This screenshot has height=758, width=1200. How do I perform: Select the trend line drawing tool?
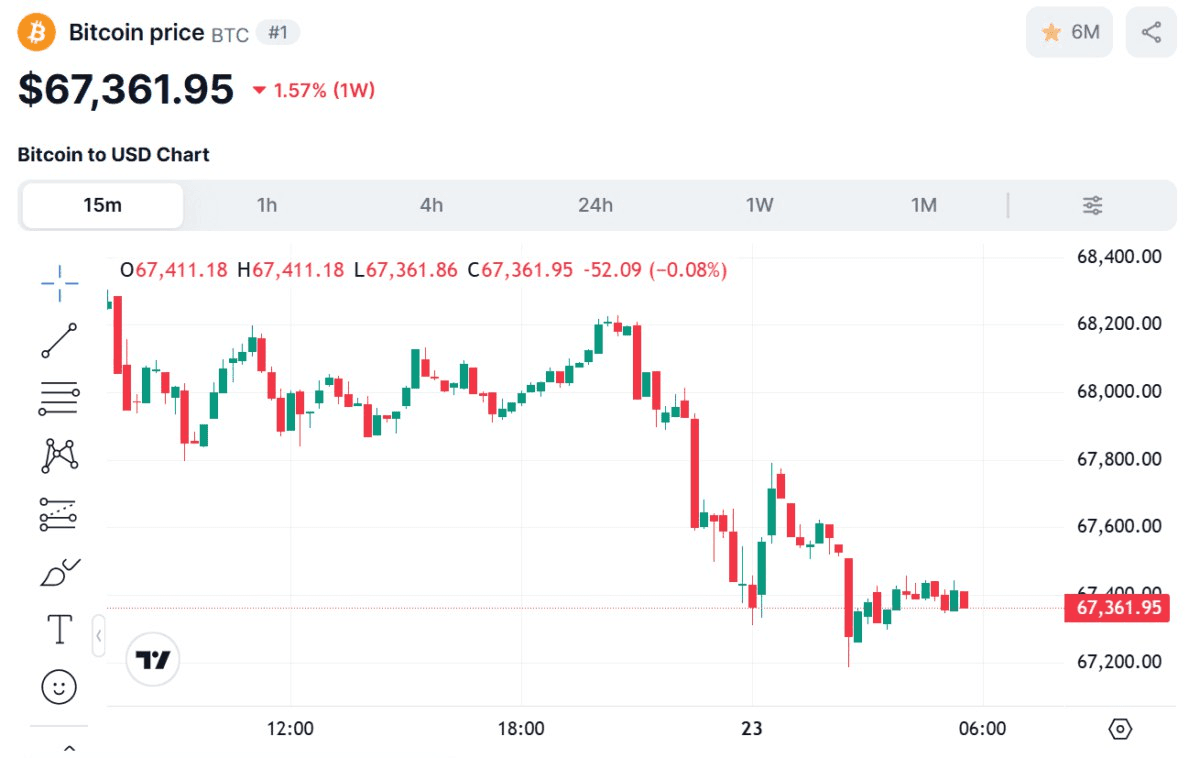(60, 341)
